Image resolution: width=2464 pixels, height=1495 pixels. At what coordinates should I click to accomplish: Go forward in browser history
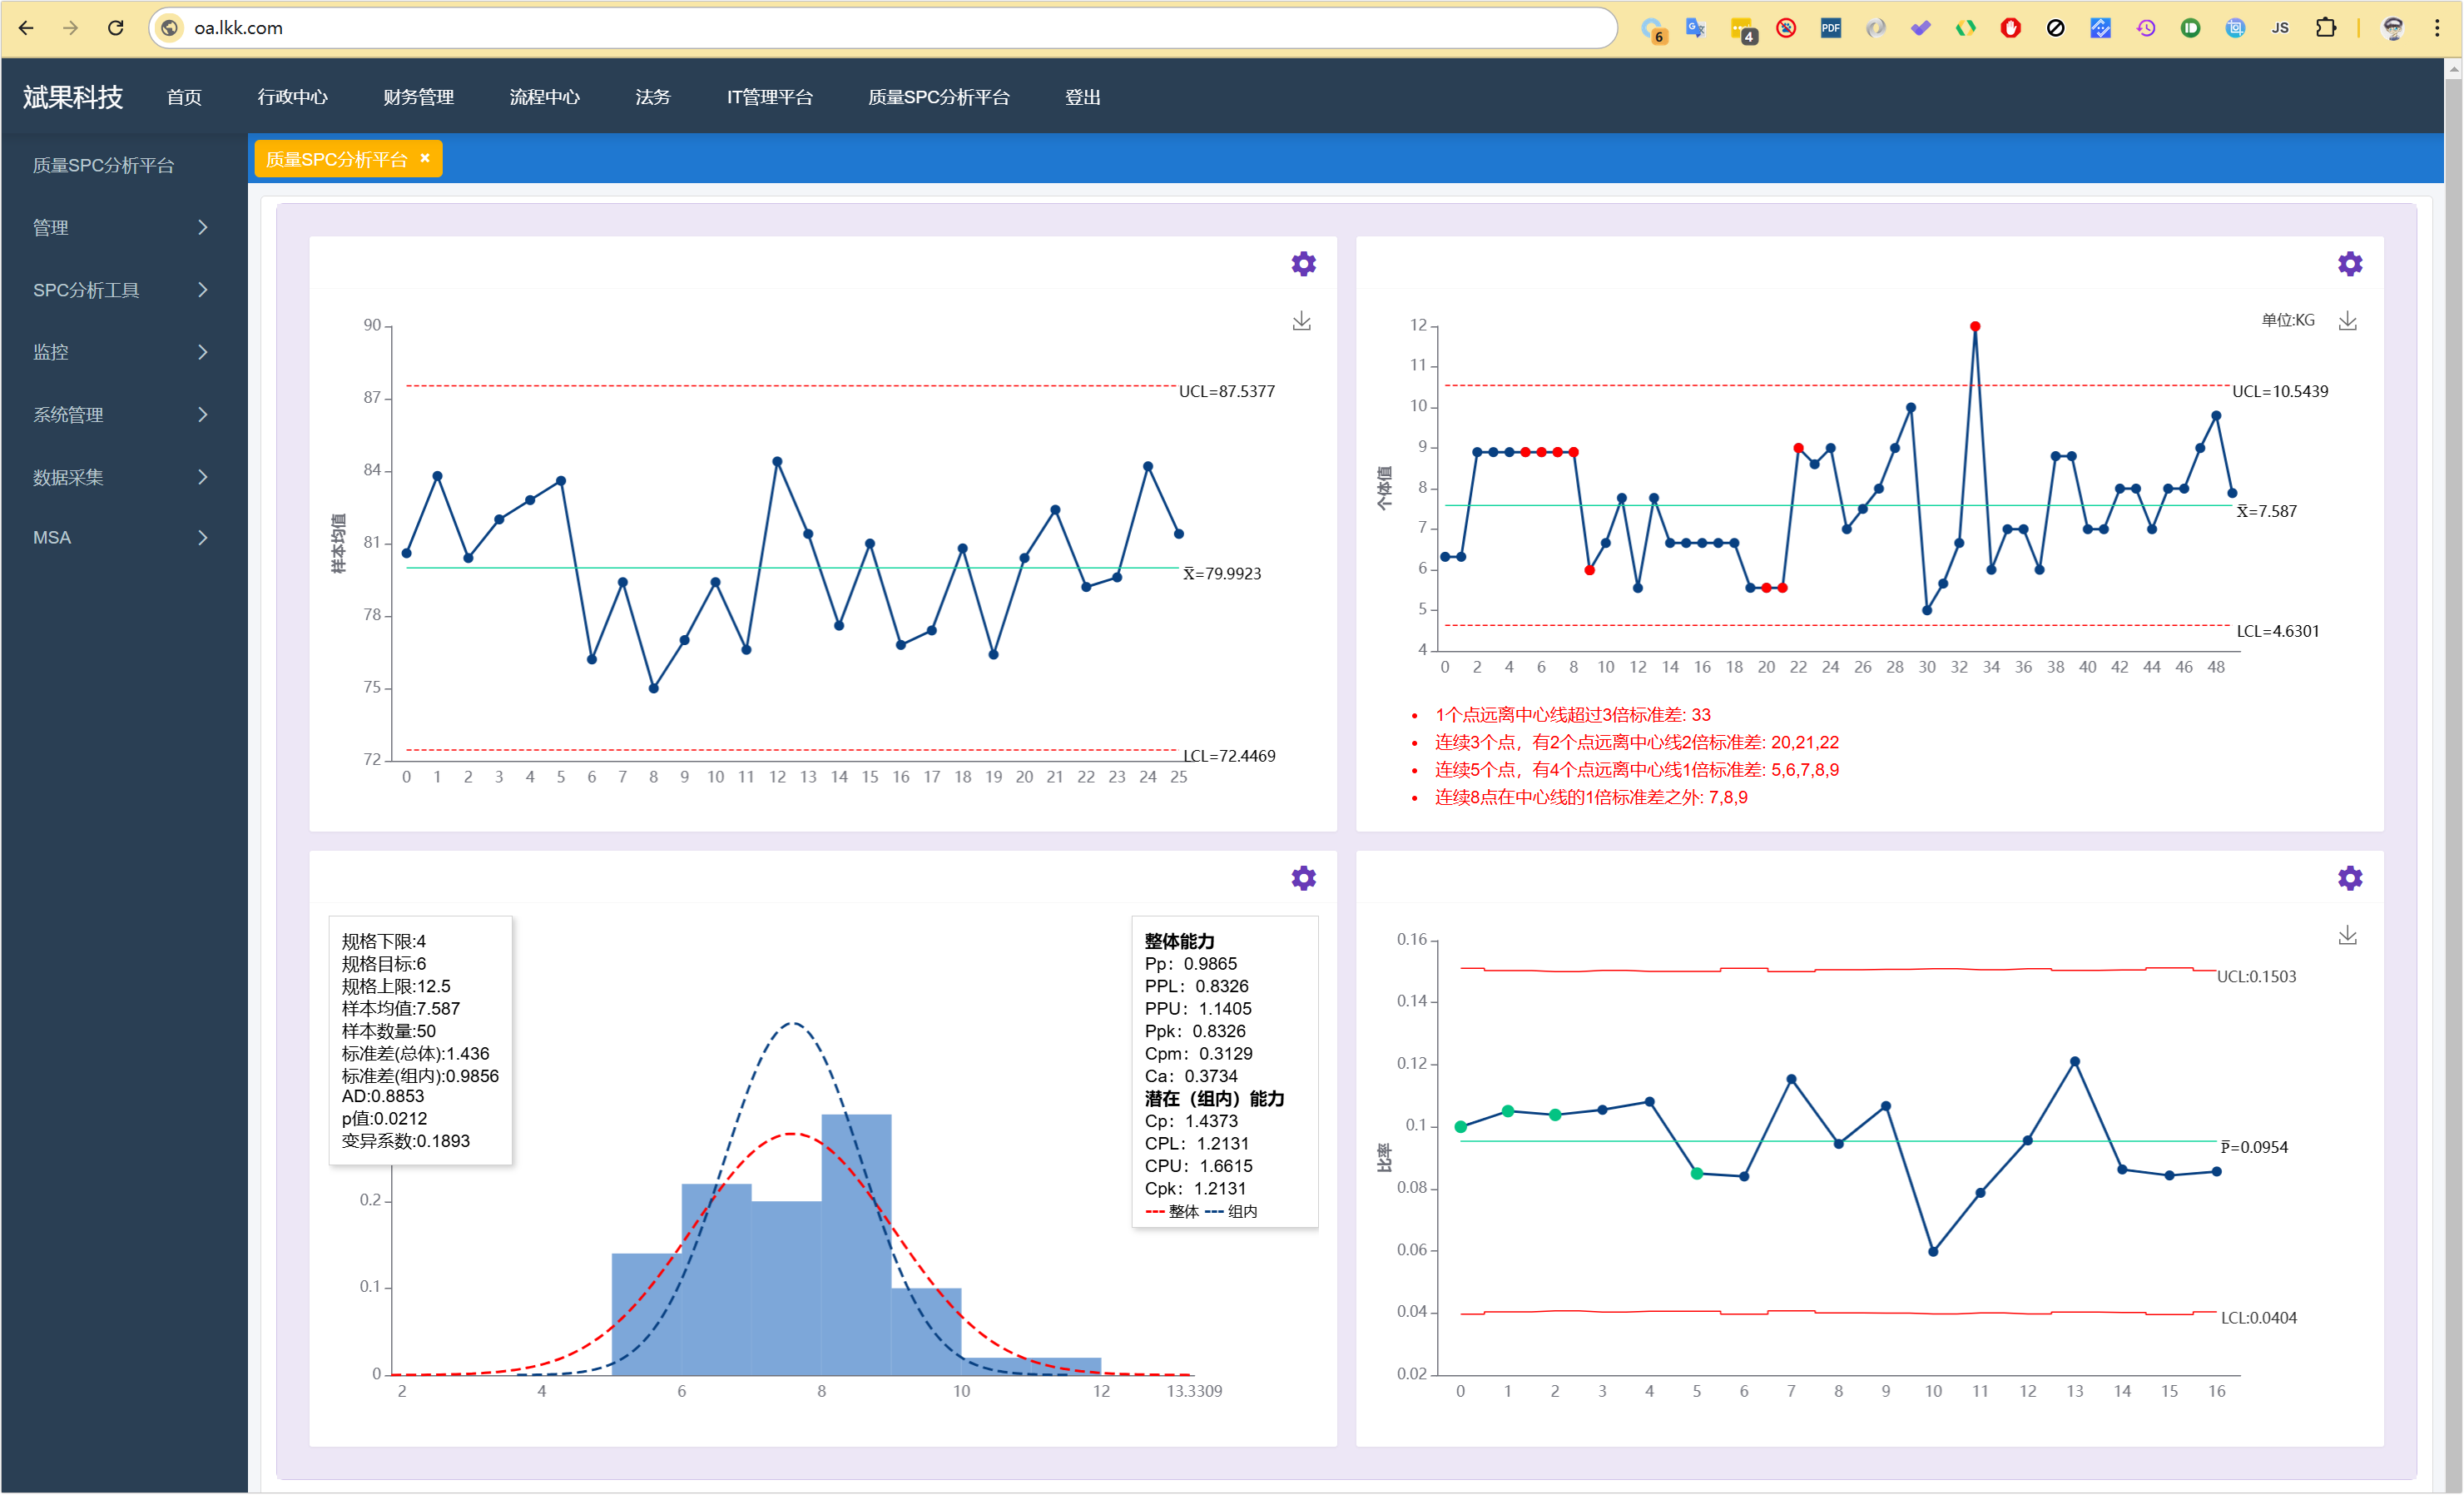pos(71,28)
